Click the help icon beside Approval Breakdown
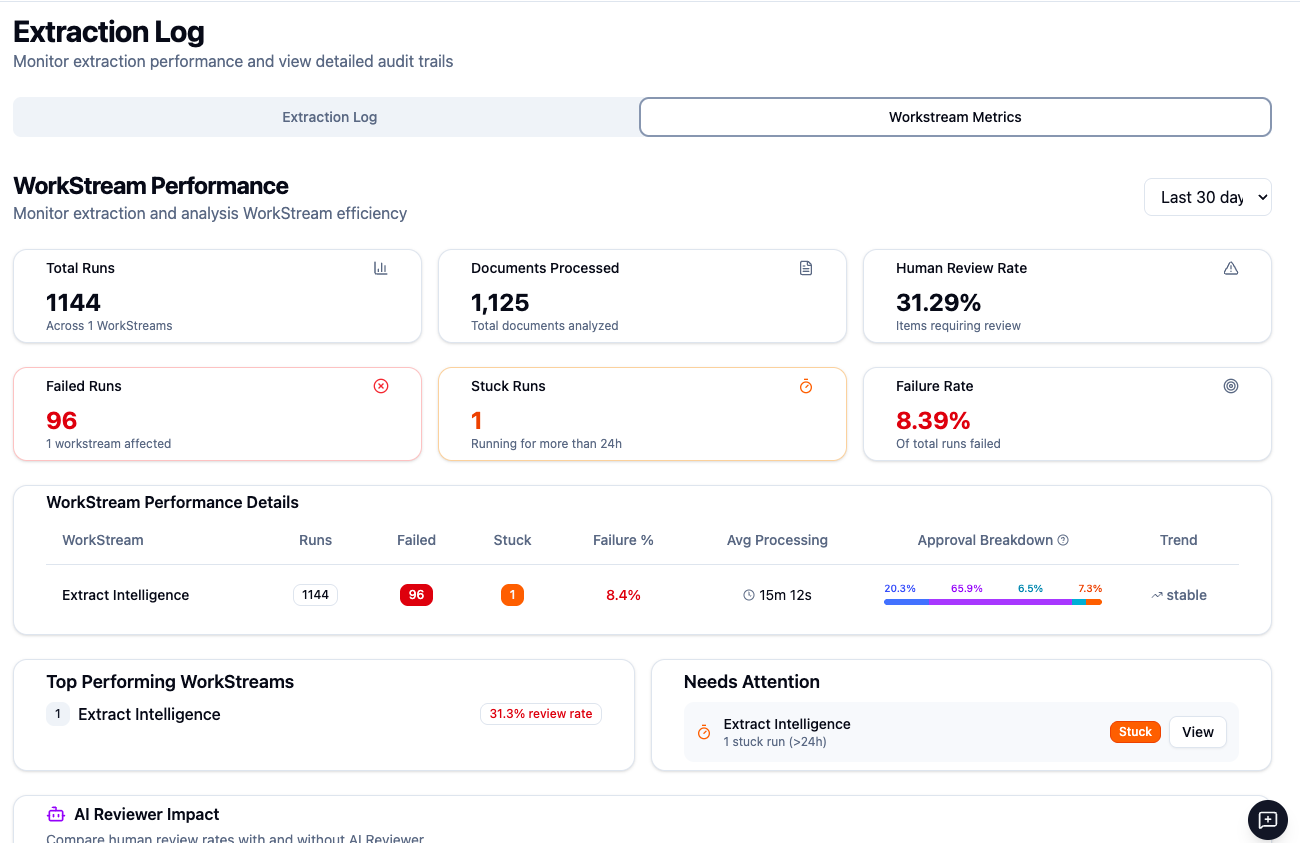 [x=1063, y=540]
